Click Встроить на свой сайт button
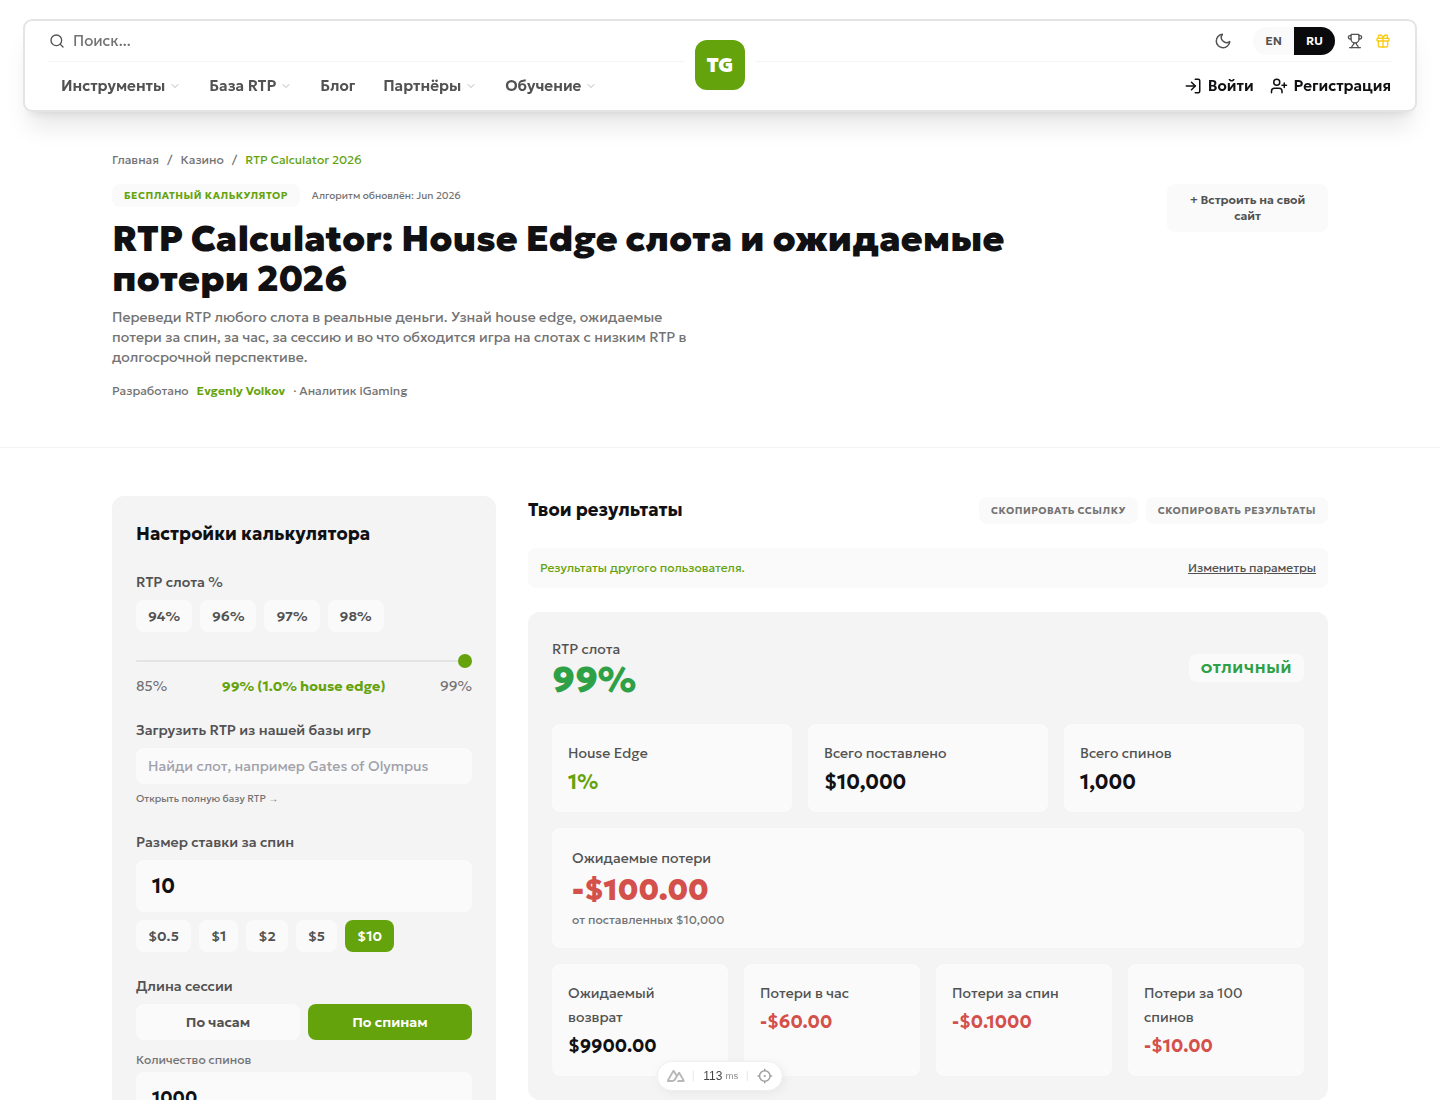 [x=1247, y=208]
